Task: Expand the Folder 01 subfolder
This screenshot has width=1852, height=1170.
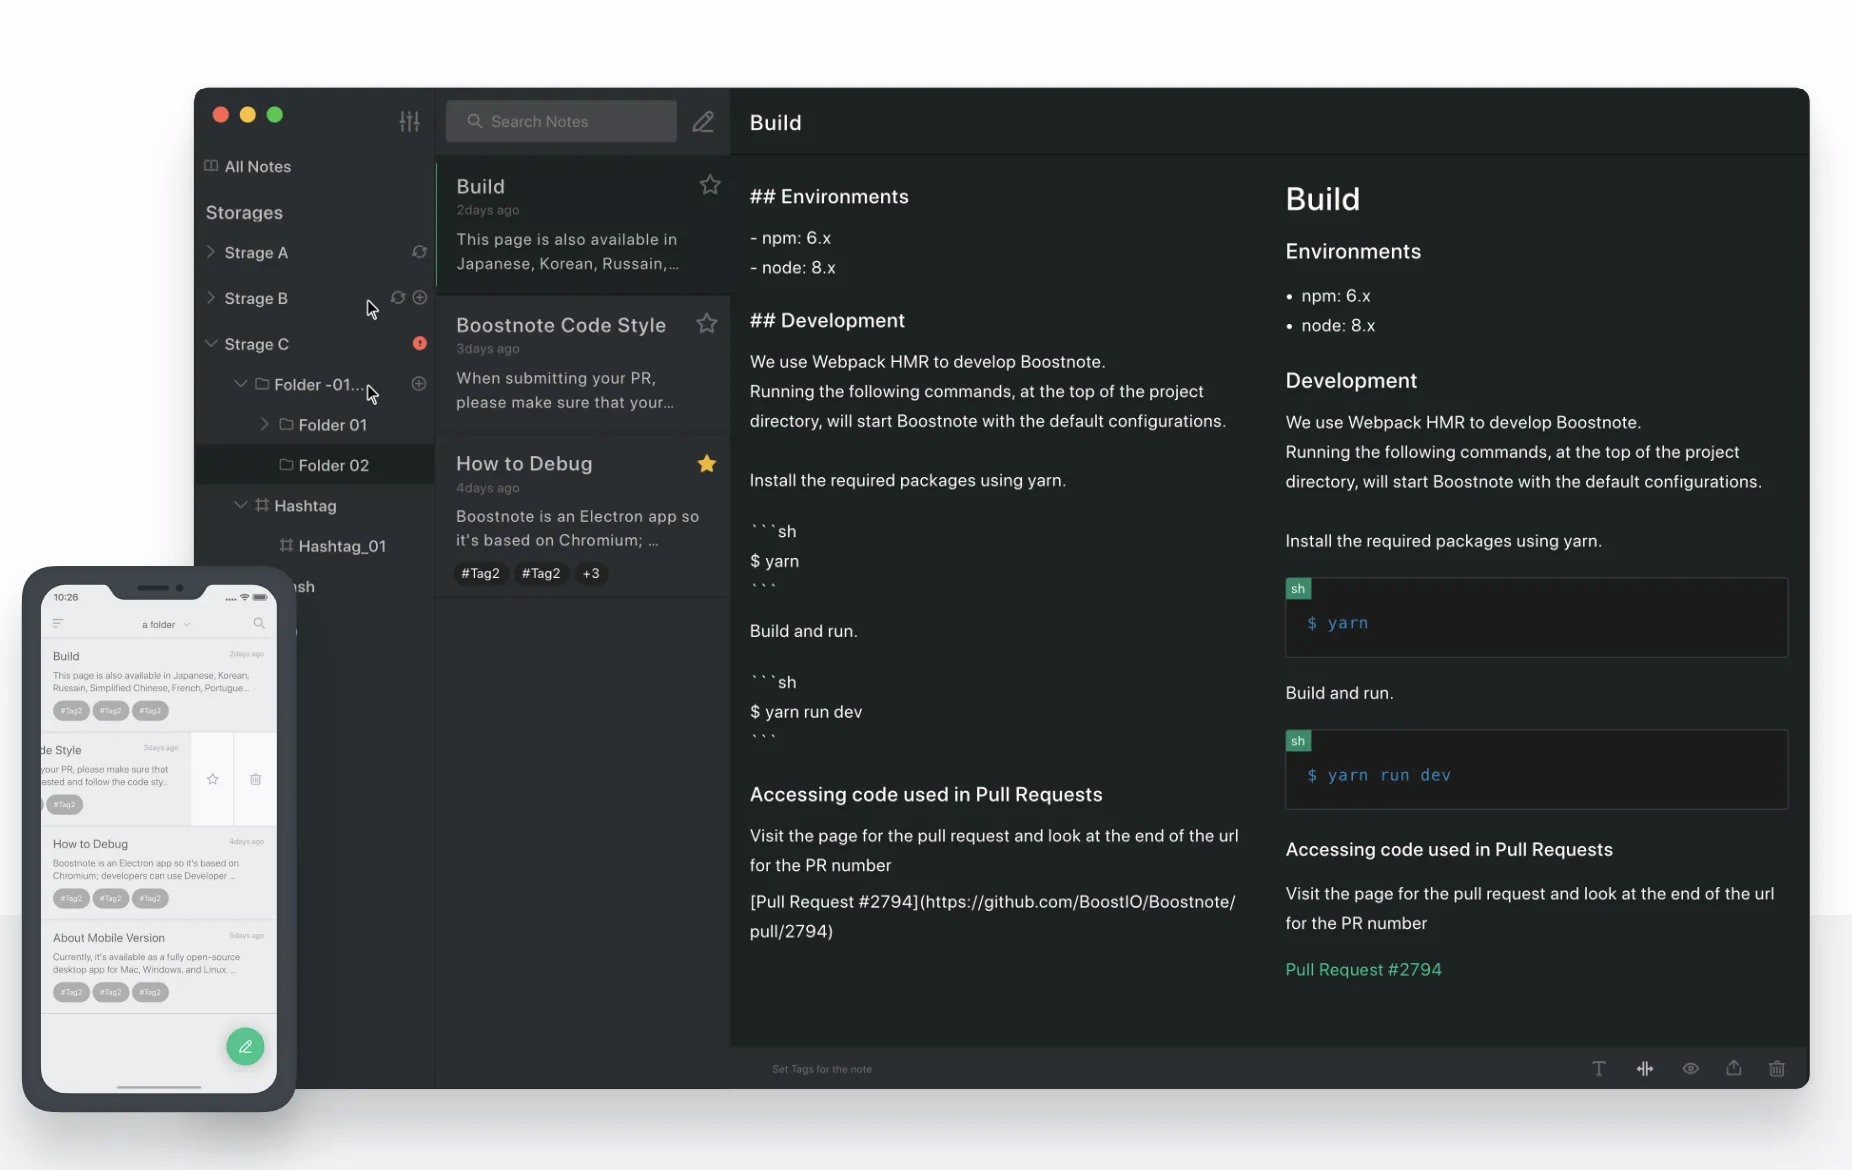Action: pos(264,424)
